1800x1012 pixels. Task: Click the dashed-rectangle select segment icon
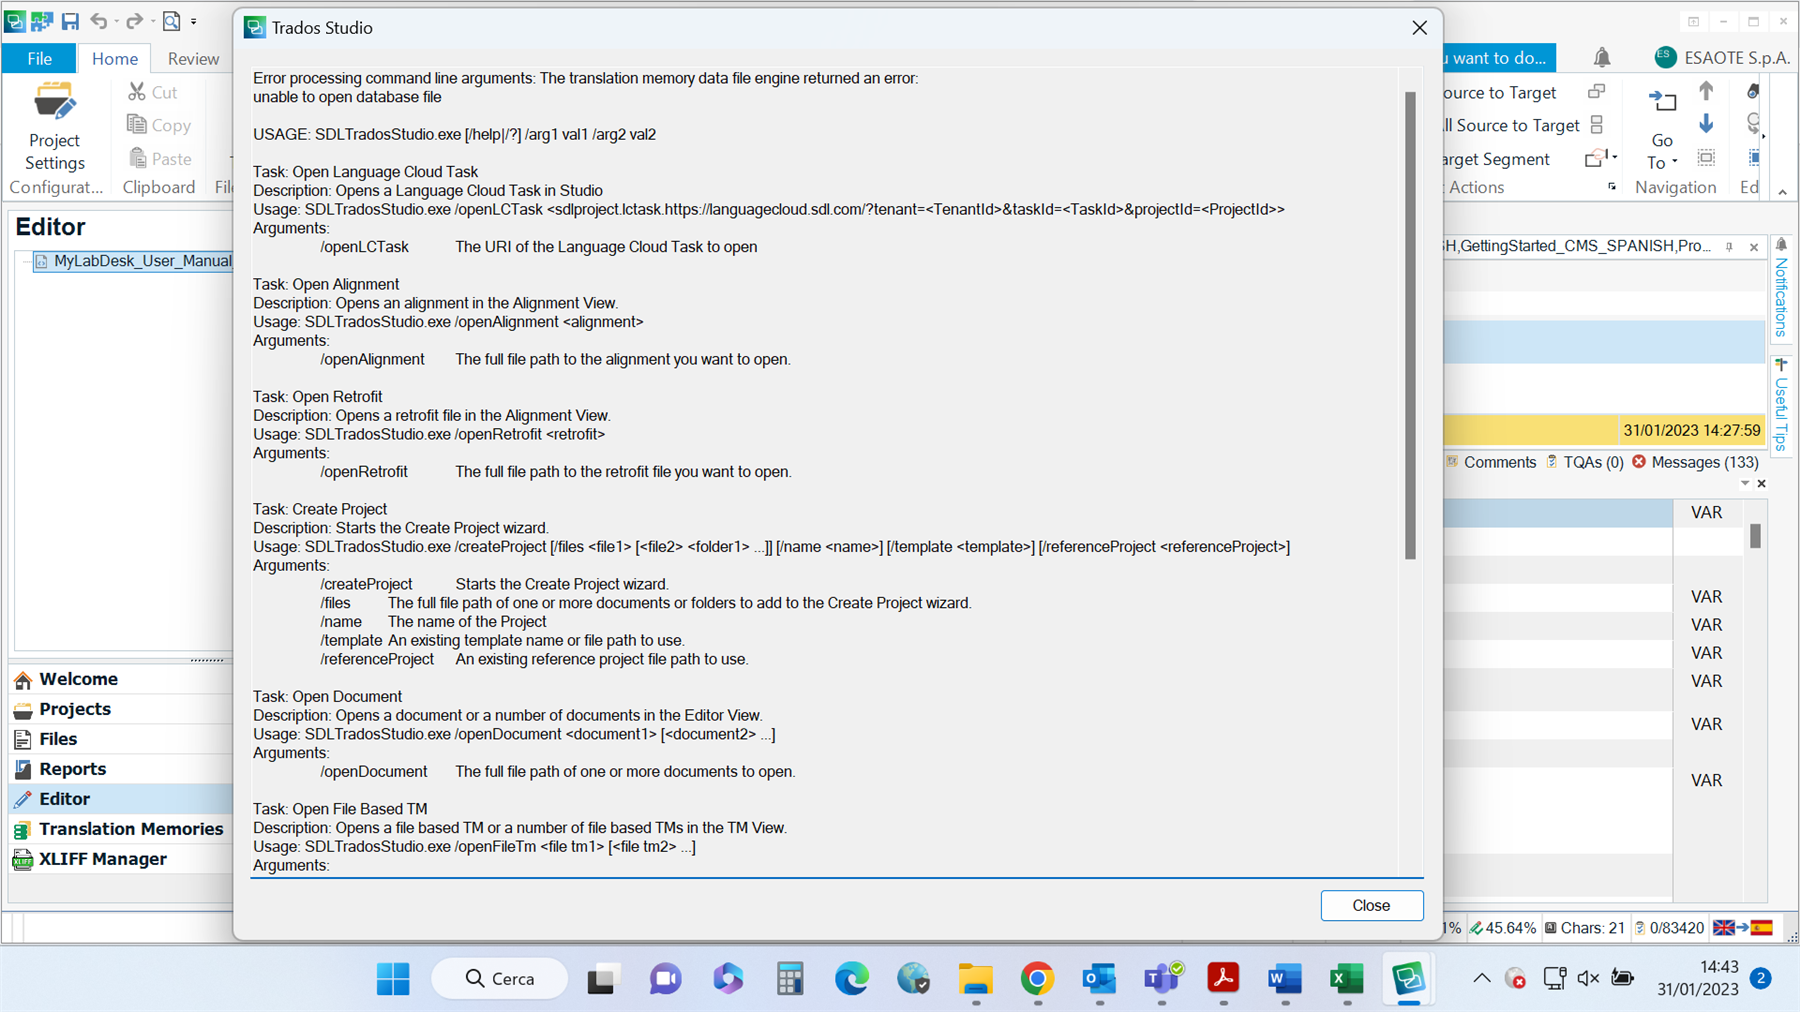1706,158
